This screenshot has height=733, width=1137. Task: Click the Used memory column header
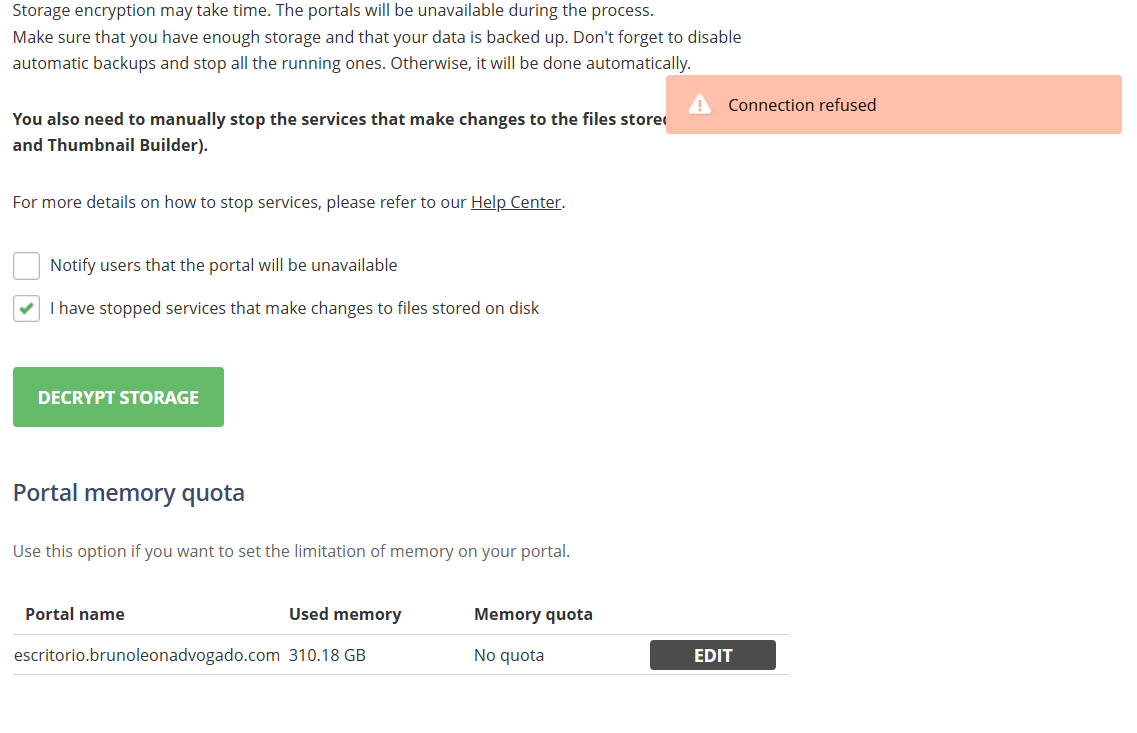345,614
